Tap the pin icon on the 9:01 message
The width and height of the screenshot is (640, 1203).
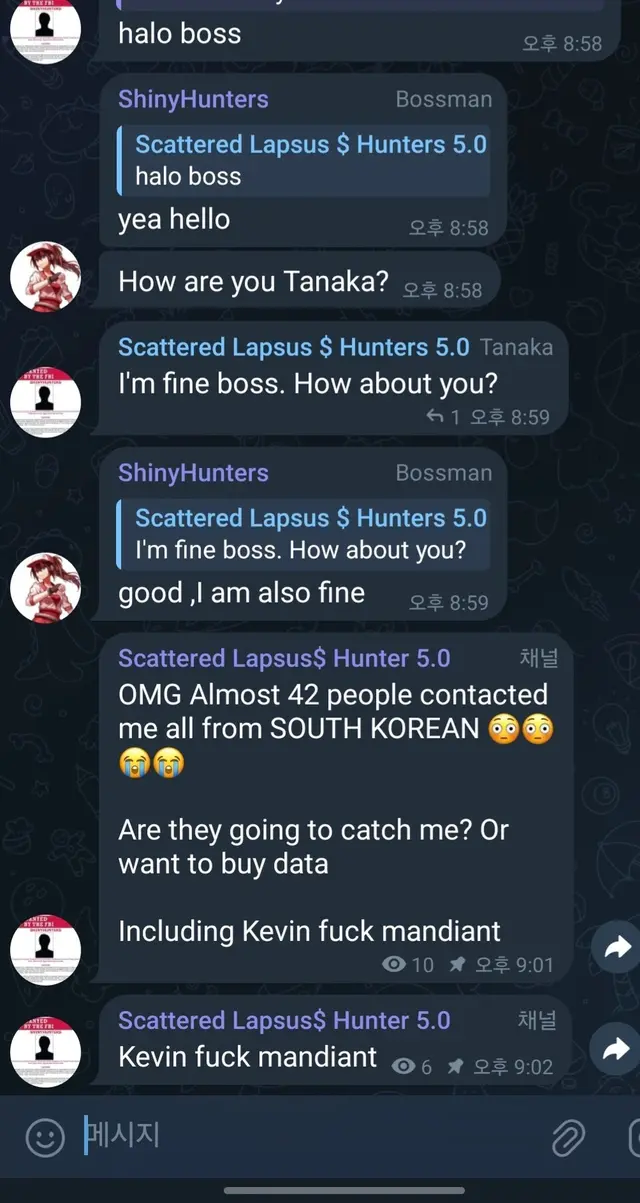tap(457, 964)
